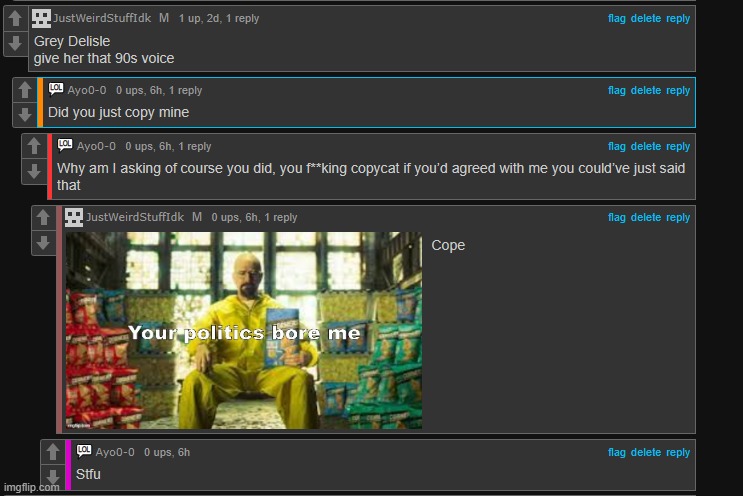Downvote the 'Why am I asking' comment
The width and height of the screenshot is (743, 496).
click(34, 171)
